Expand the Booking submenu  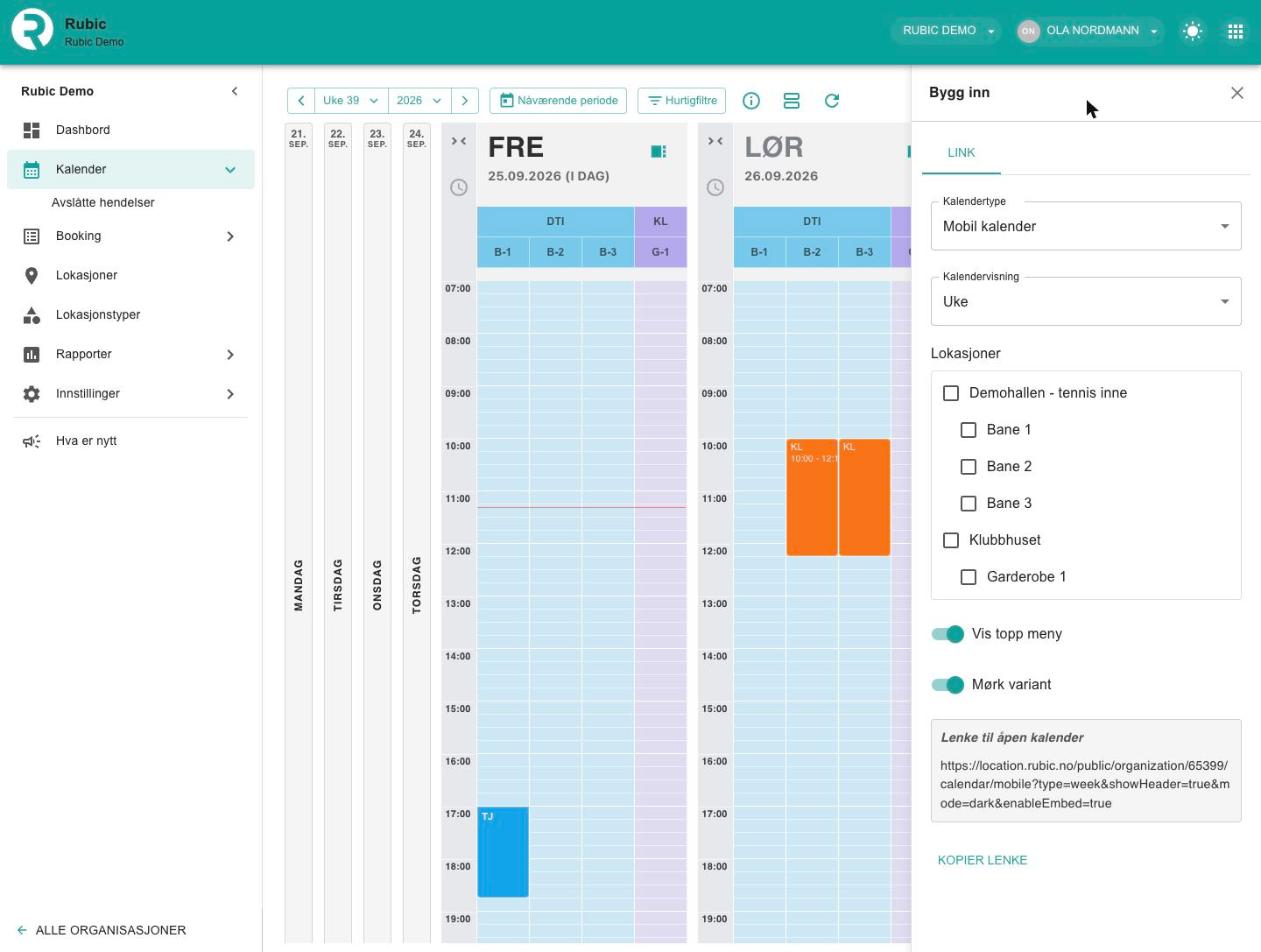[230, 236]
